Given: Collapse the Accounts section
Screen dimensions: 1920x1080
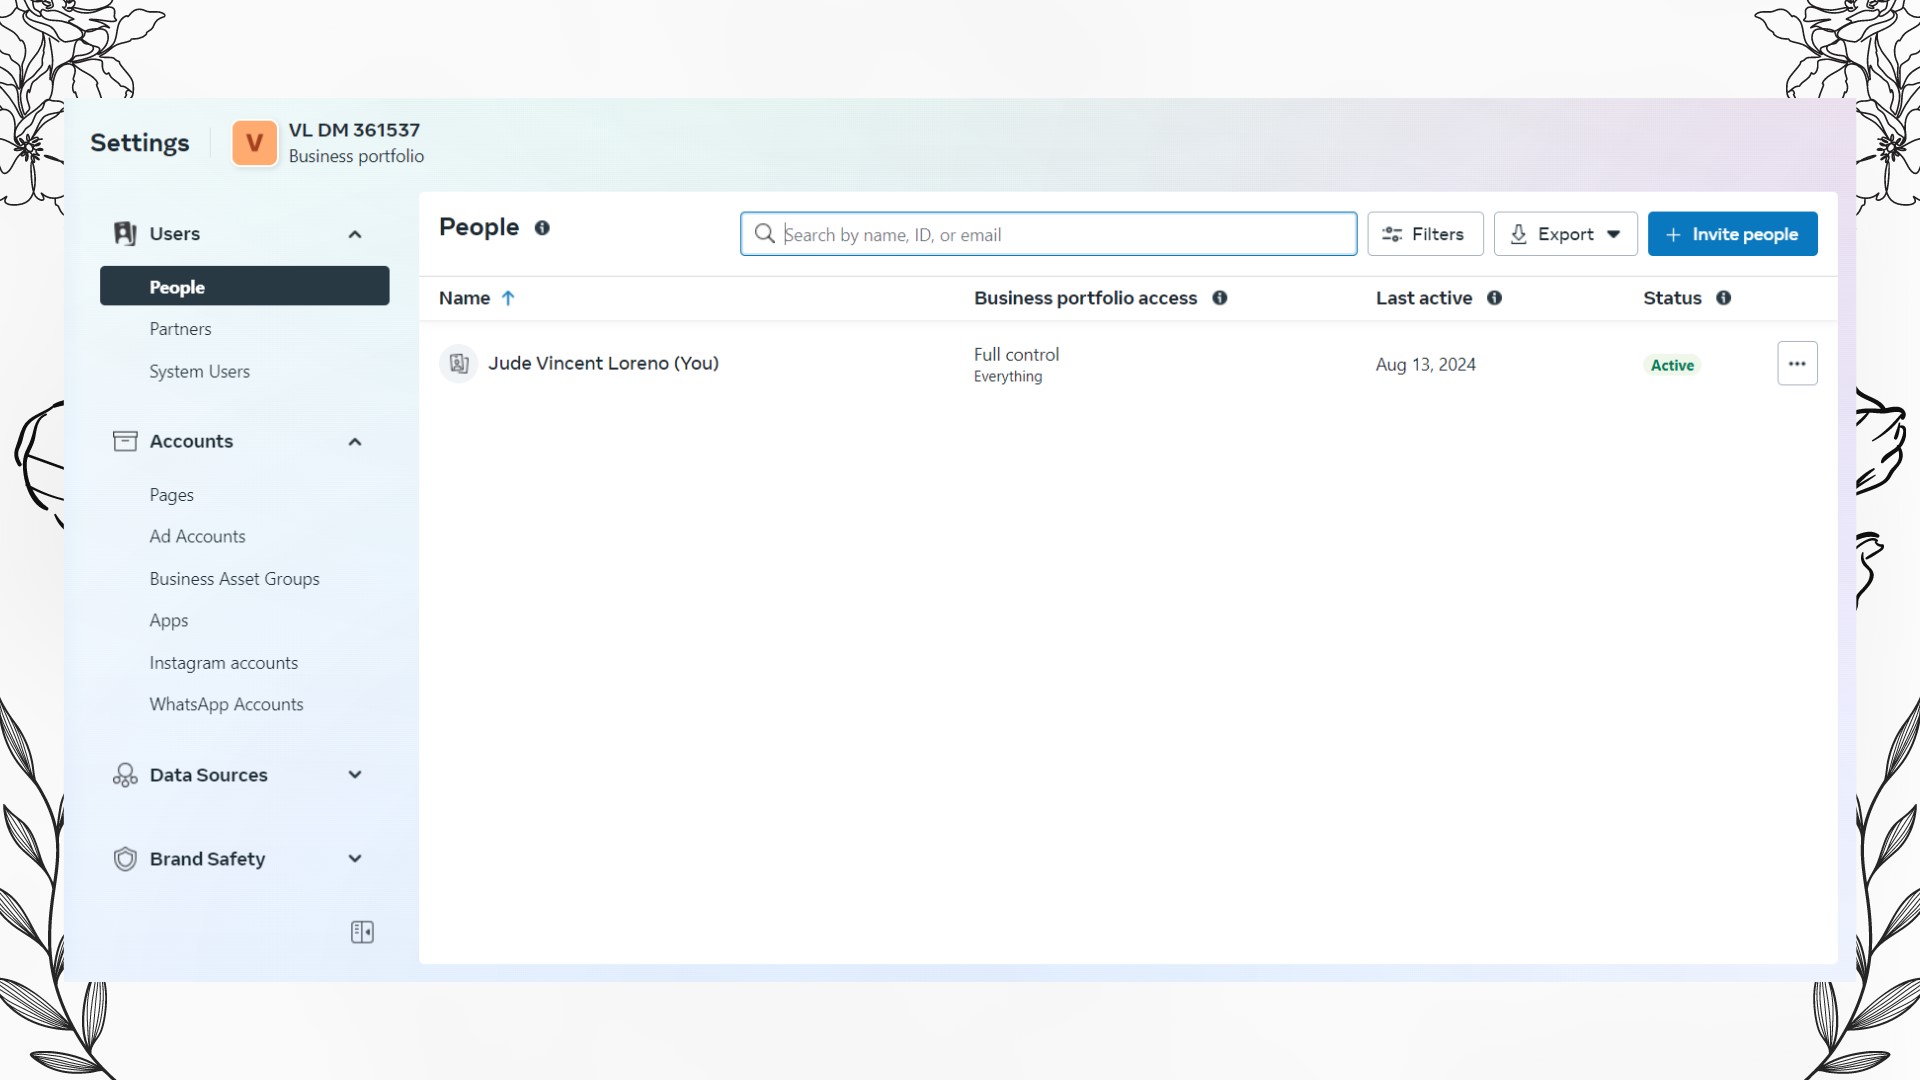Looking at the screenshot, I should point(354,442).
